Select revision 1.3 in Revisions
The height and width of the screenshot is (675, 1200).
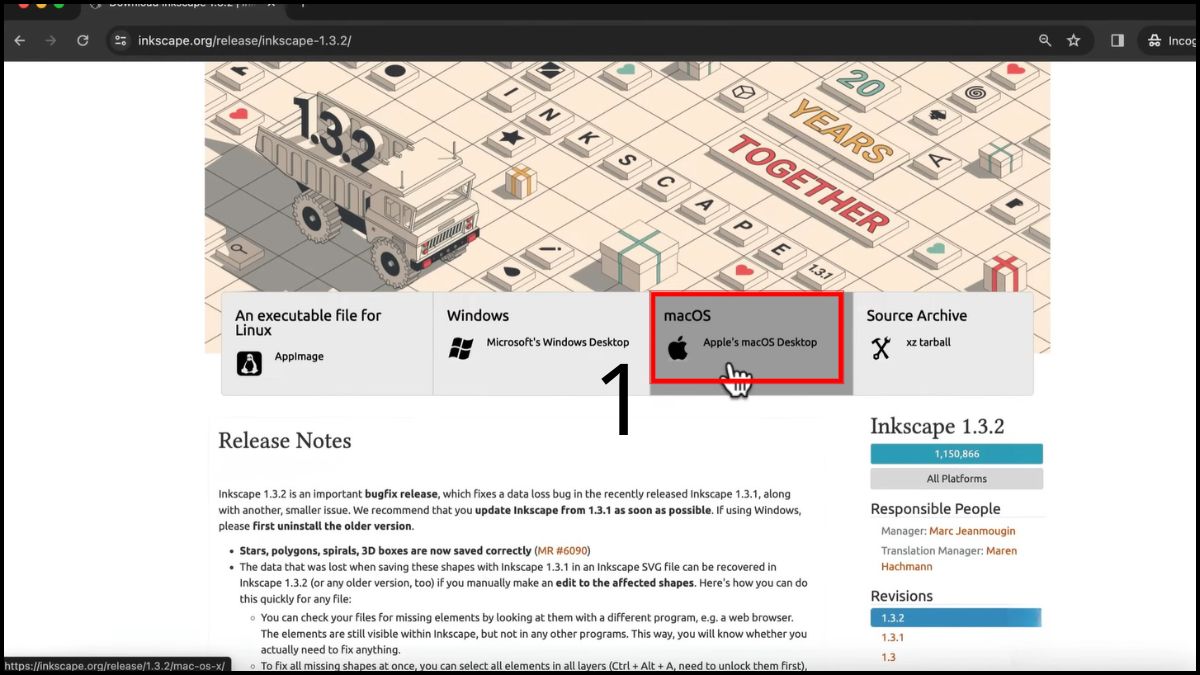tap(889, 657)
